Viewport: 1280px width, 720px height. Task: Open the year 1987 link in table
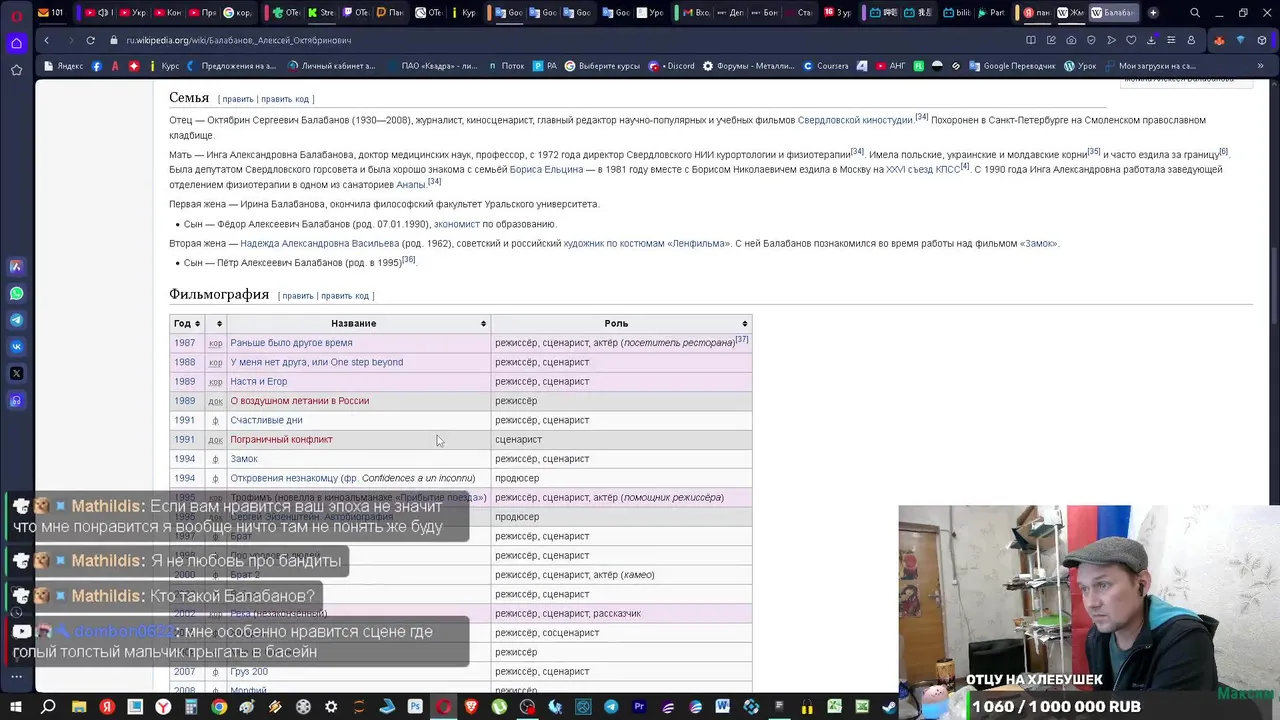(184, 343)
